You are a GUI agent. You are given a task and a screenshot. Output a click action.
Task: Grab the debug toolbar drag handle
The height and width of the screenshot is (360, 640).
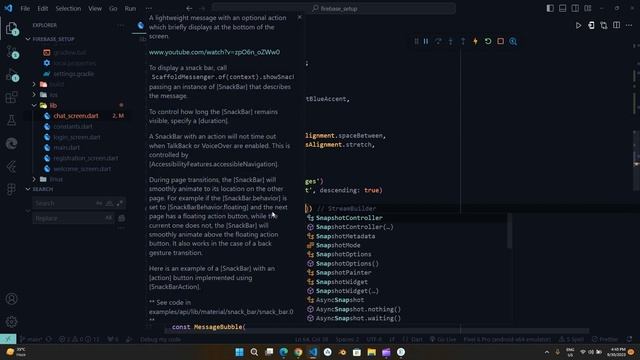click(416, 41)
